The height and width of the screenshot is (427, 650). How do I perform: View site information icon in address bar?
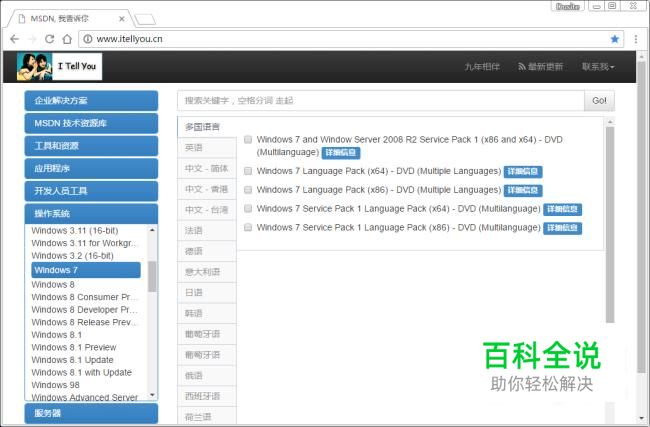point(87,39)
